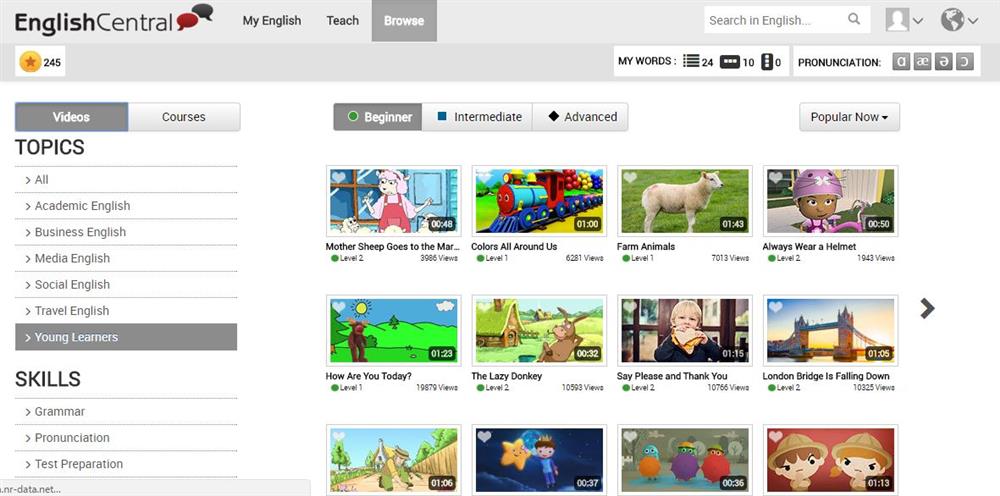The image size is (1000, 496).
Task: Click the ɔ pronunciation sound icon
Action: point(964,62)
